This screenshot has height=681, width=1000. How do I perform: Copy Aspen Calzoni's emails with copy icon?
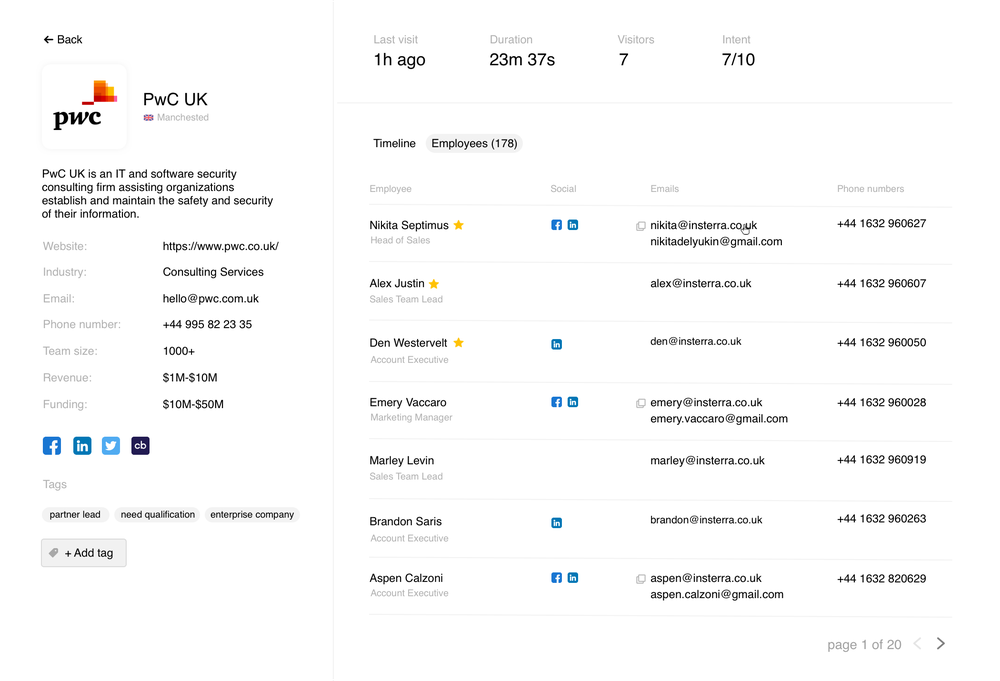click(x=640, y=579)
